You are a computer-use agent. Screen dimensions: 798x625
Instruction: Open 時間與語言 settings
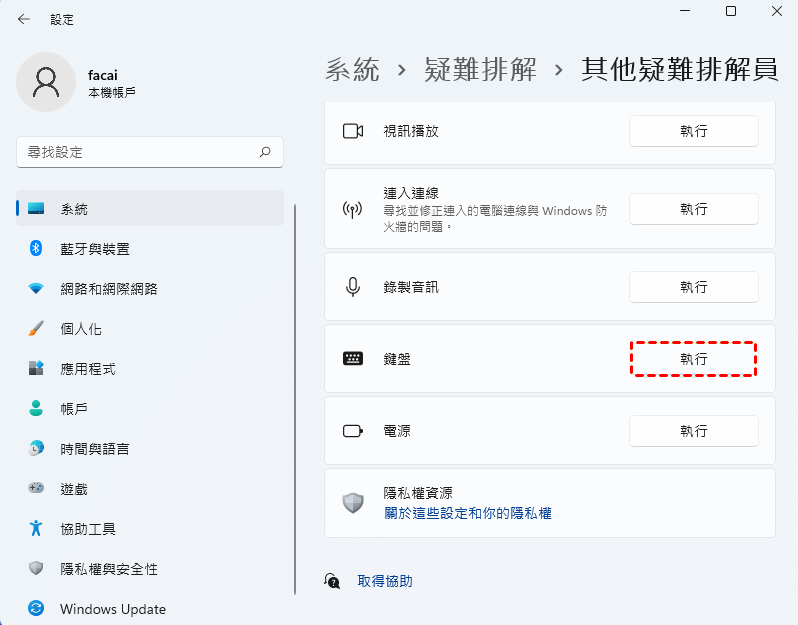tap(94, 449)
